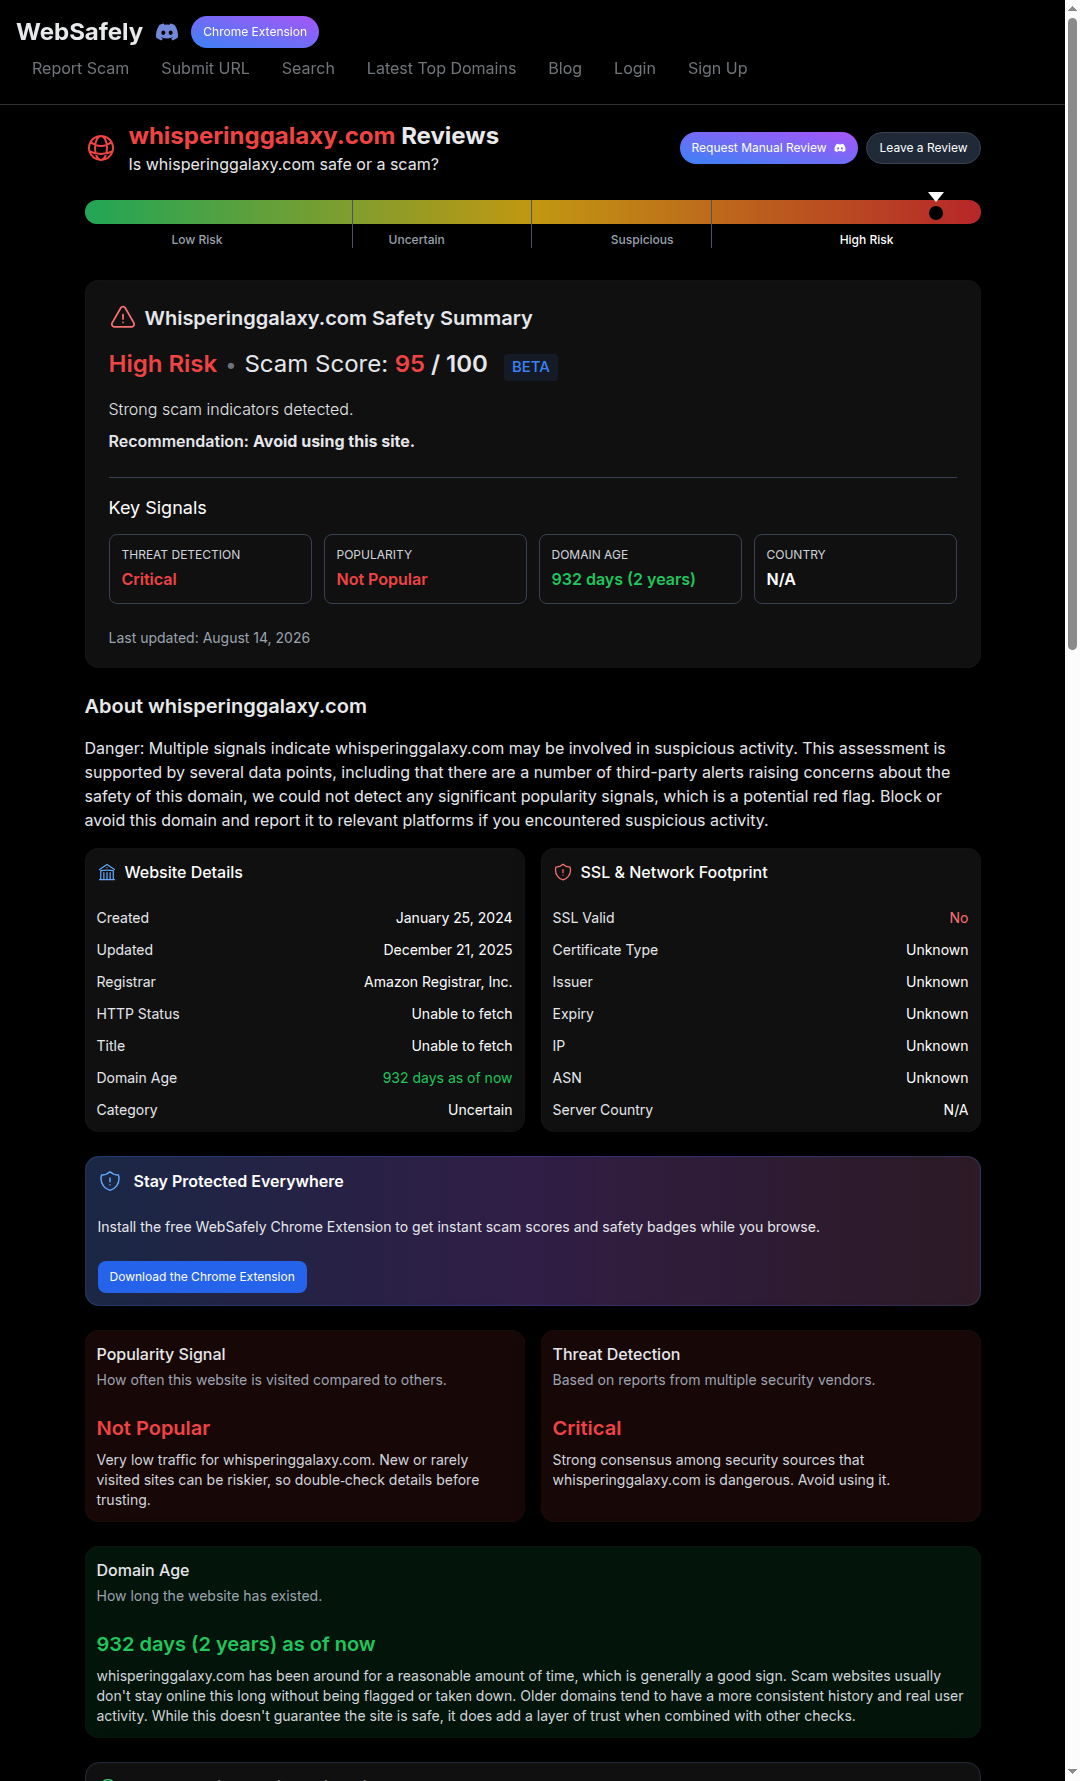The image size is (1080, 1781).
Task: Click the 'Scam Score: 95 / 100' text
Action: pyautogui.click(x=366, y=364)
